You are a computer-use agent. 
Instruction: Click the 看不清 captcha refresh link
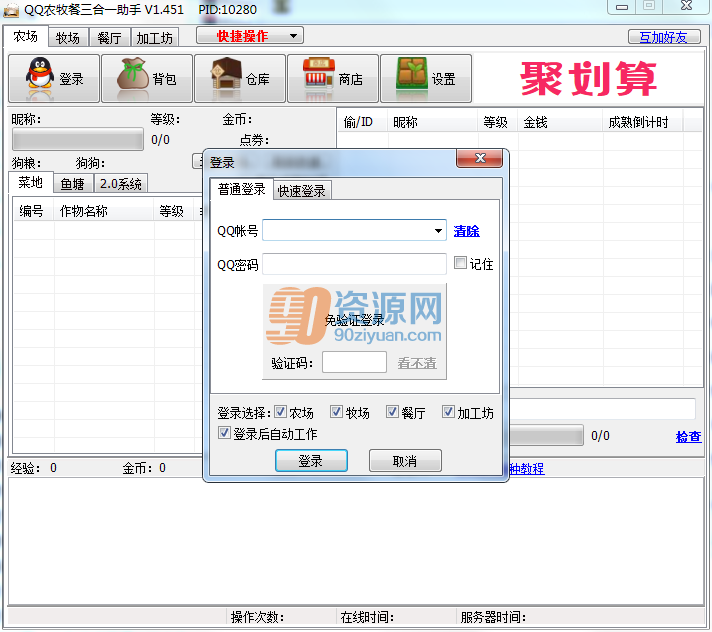point(417,363)
